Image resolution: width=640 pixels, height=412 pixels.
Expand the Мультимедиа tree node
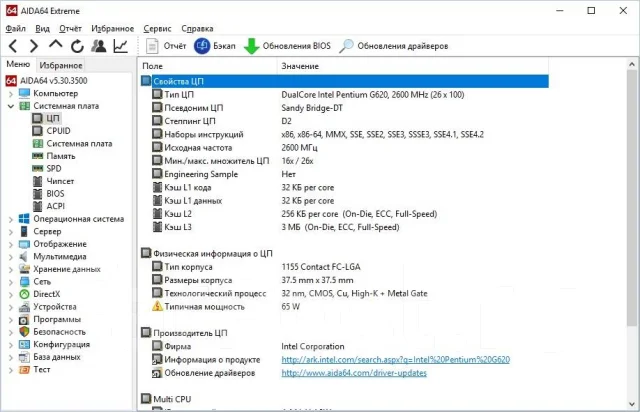pyautogui.click(x=11, y=257)
